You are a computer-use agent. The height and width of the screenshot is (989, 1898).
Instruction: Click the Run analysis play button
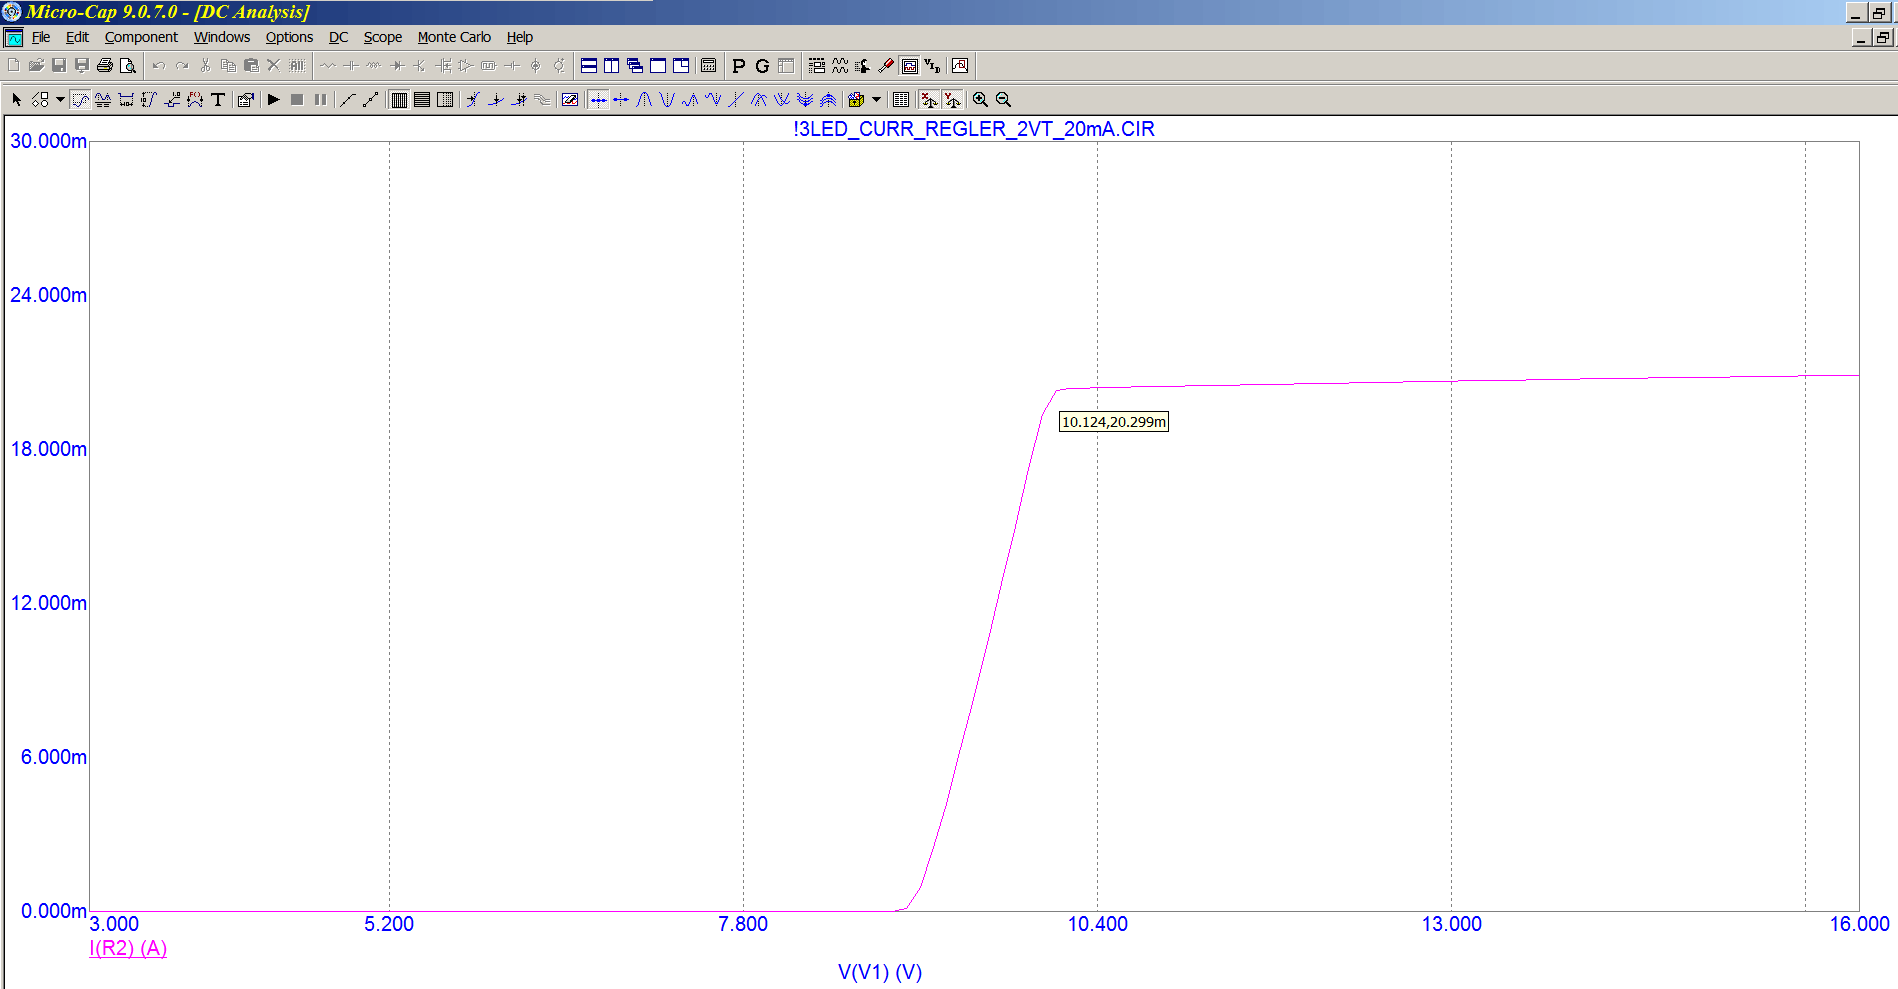click(273, 100)
